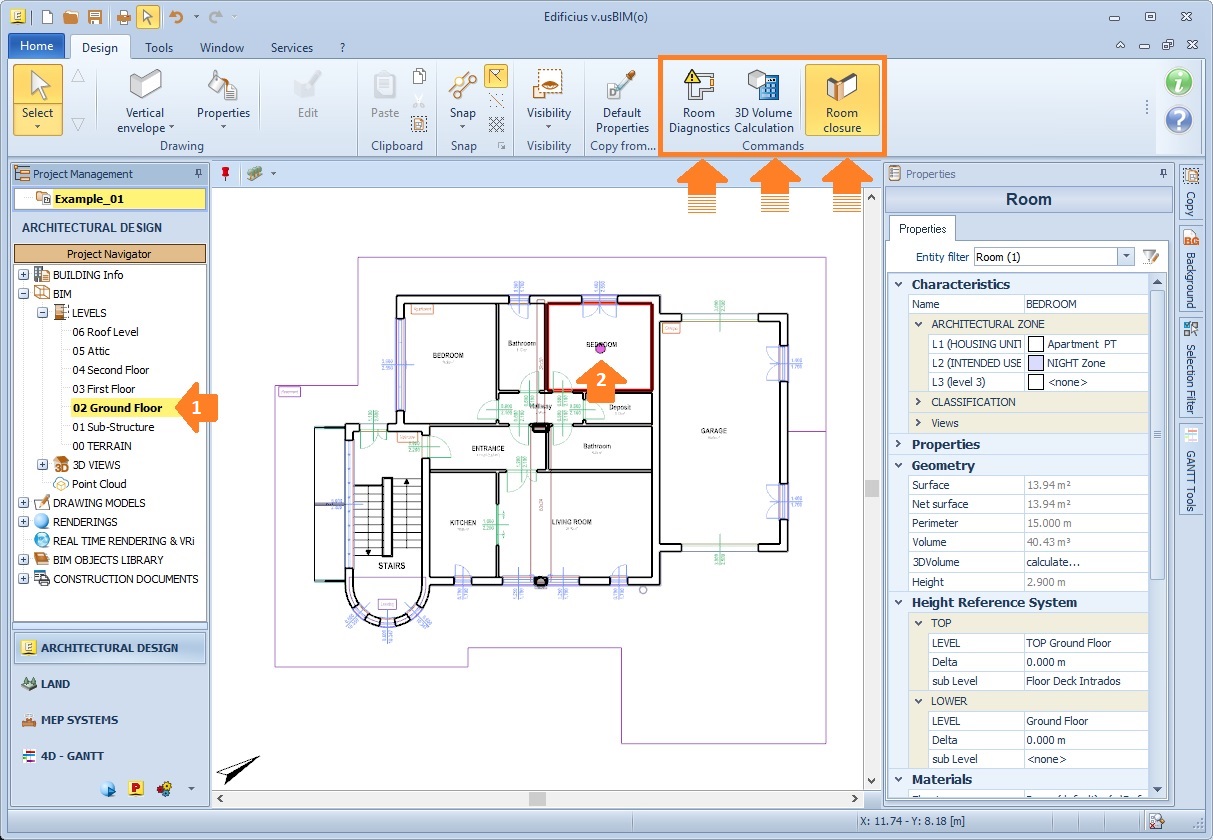Expand the CLASSIFICATION section
The width and height of the screenshot is (1213, 840).
coord(918,402)
